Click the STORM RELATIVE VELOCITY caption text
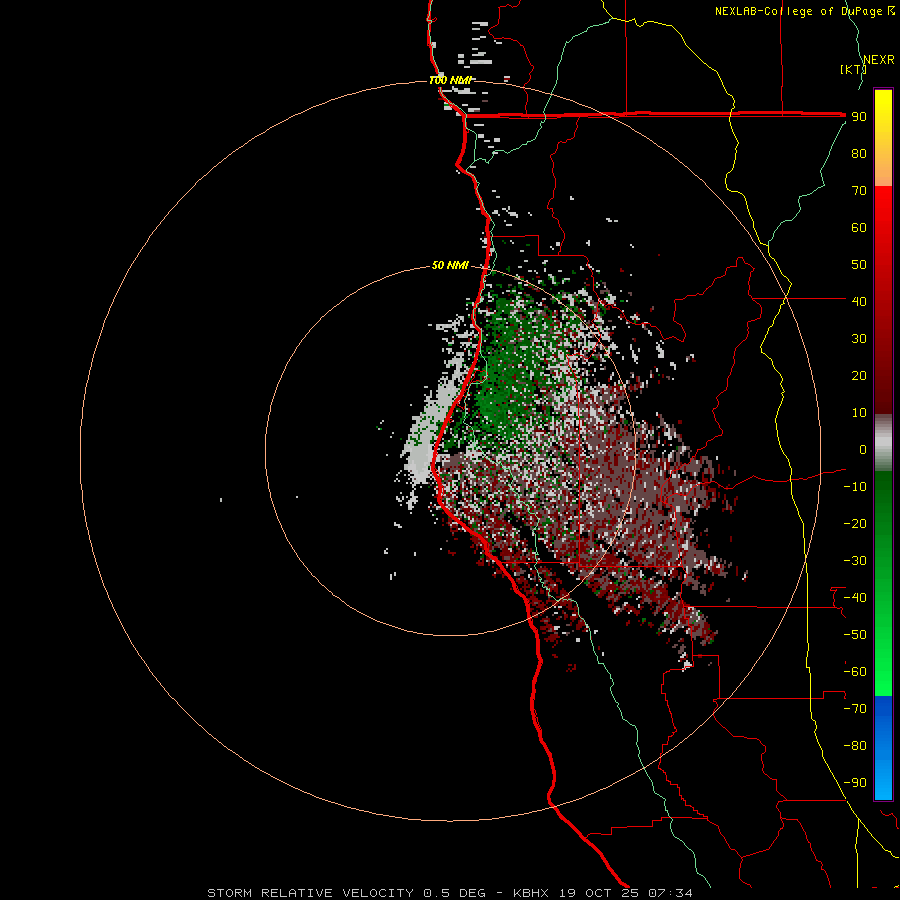This screenshot has width=900, height=900. click(310, 893)
